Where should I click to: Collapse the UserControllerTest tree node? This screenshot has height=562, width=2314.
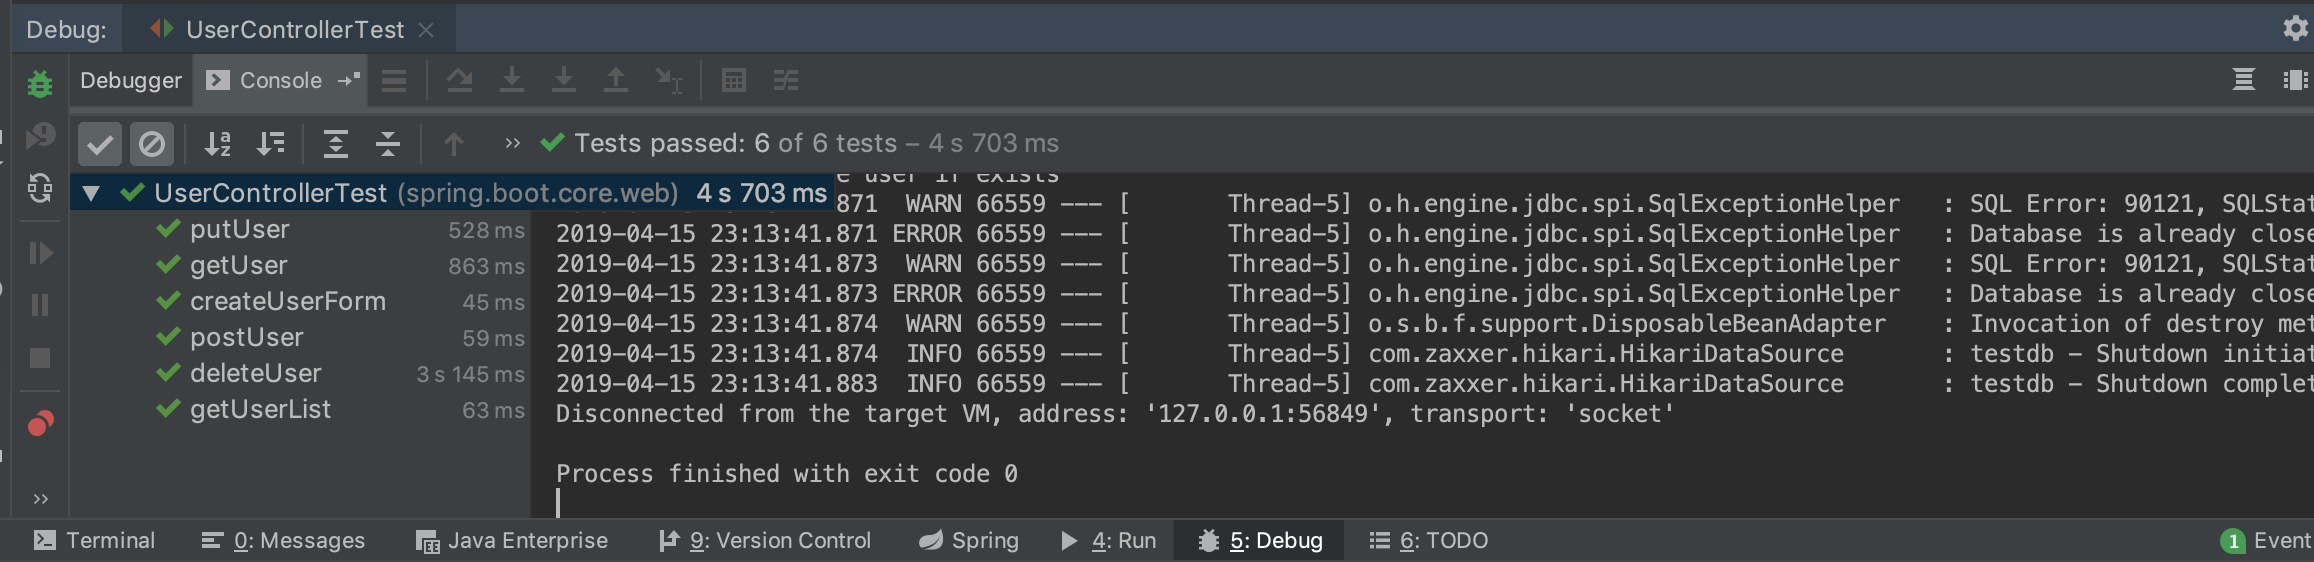[x=91, y=193]
